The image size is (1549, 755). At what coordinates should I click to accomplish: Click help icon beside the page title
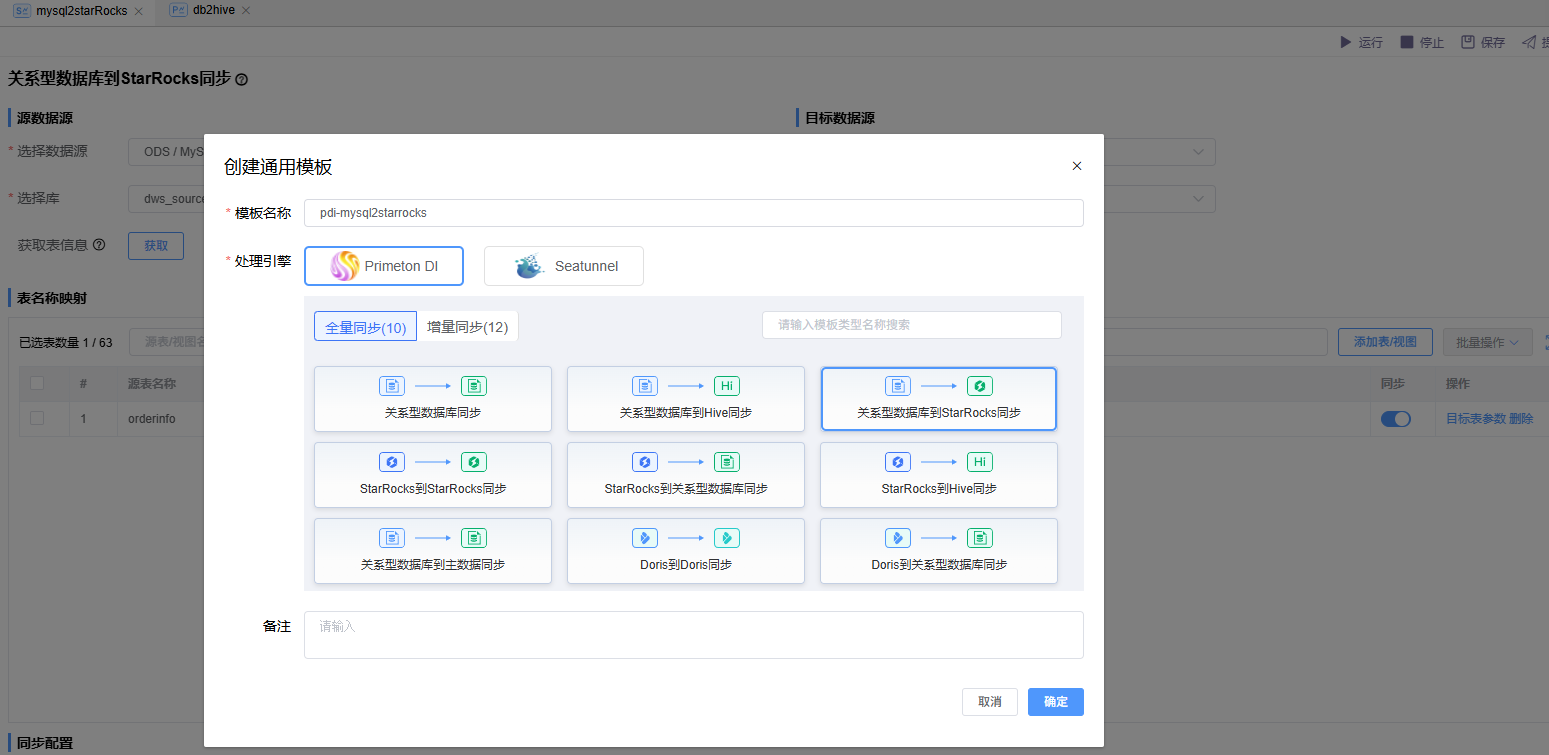click(x=241, y=79)
